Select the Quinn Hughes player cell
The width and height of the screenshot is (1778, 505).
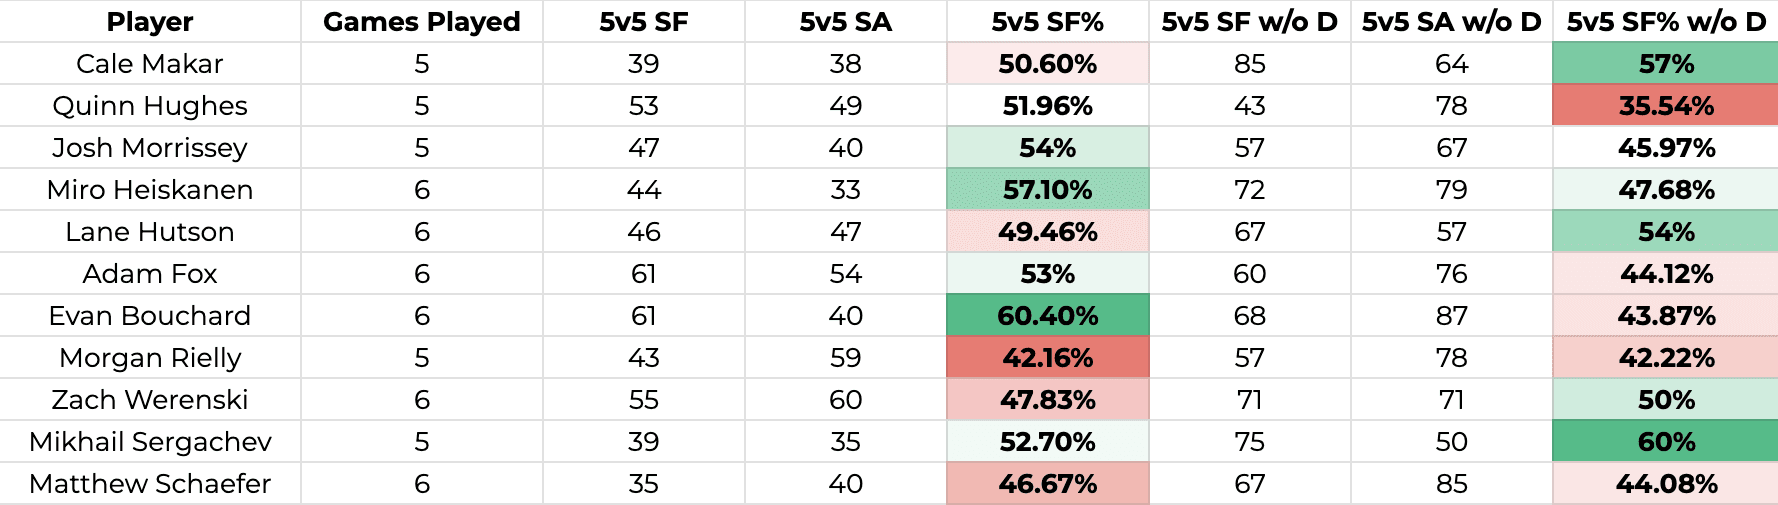[150, 106]
